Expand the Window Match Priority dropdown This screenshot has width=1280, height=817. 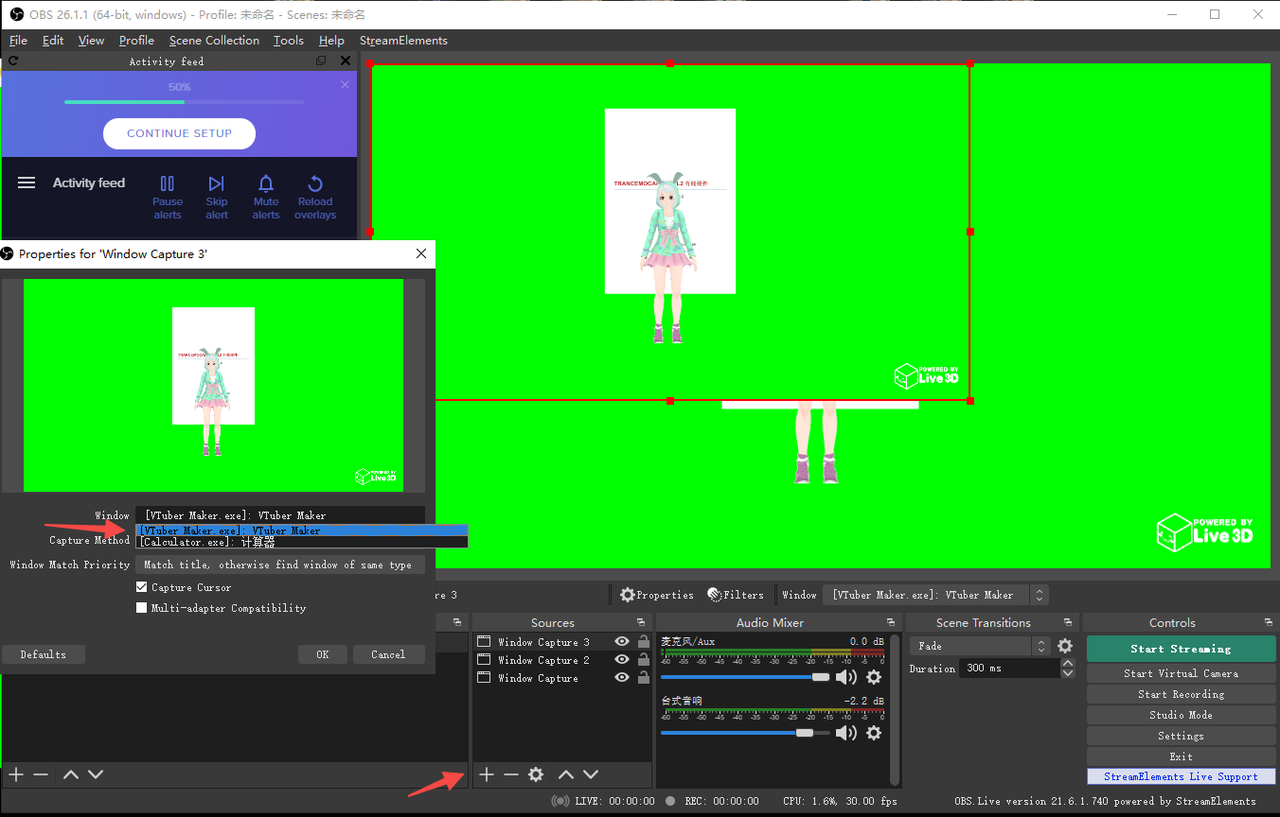(280, 565)
